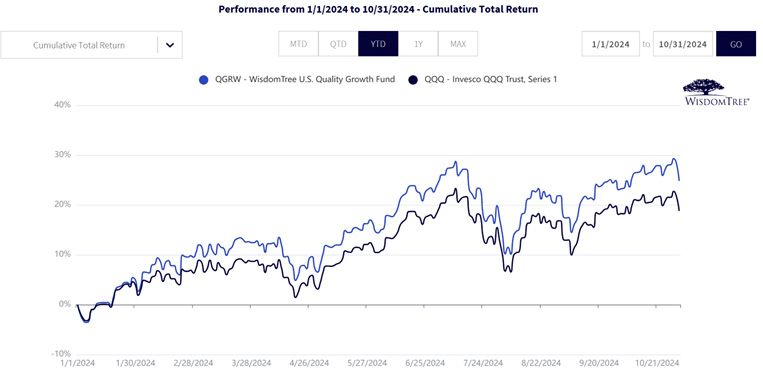Click the 6/25/2024 x-axis date label
The image size is (763, 372).
pyautogui.click(x=424, y=363)
